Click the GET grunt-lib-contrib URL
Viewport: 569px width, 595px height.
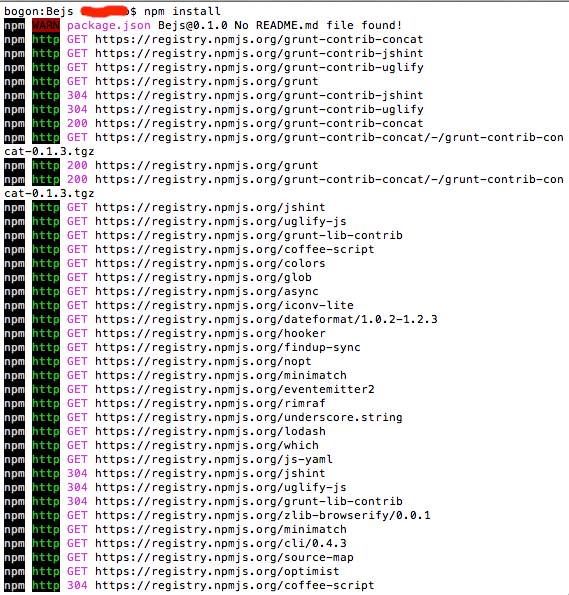249,235
